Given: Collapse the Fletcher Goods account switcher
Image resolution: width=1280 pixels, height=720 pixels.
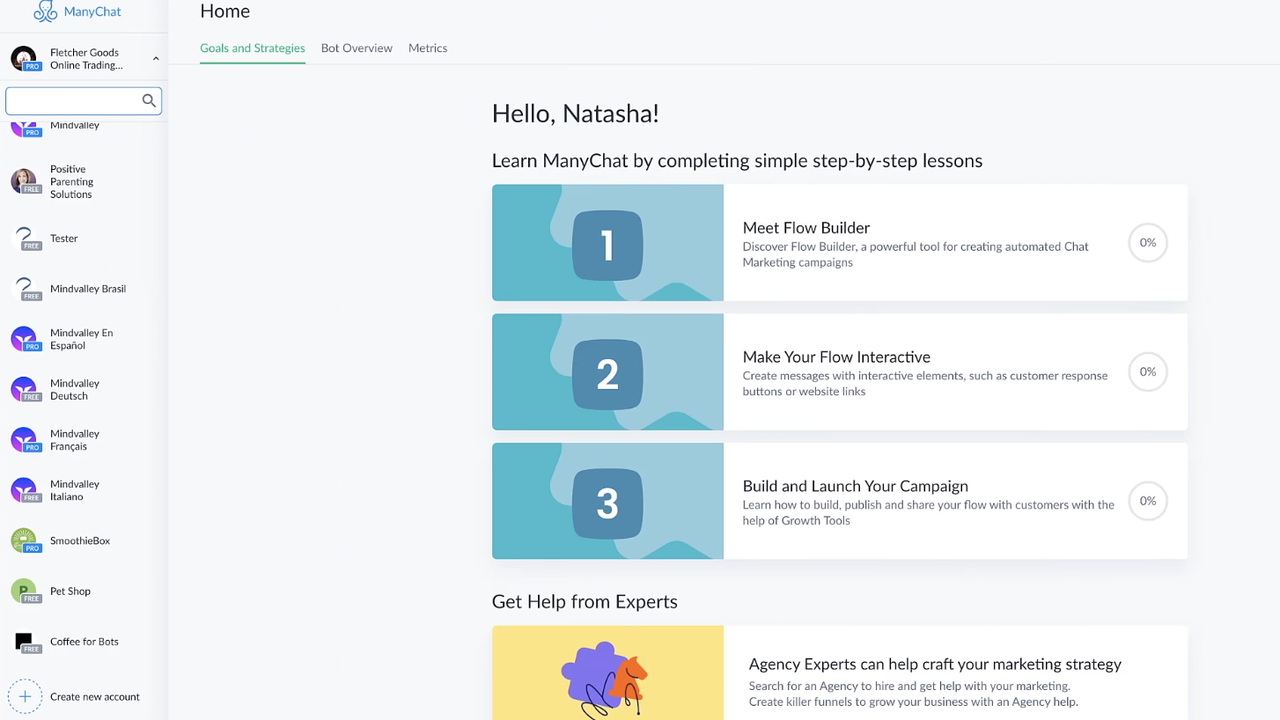Looking at the screenshot, I should pos(155,58).
